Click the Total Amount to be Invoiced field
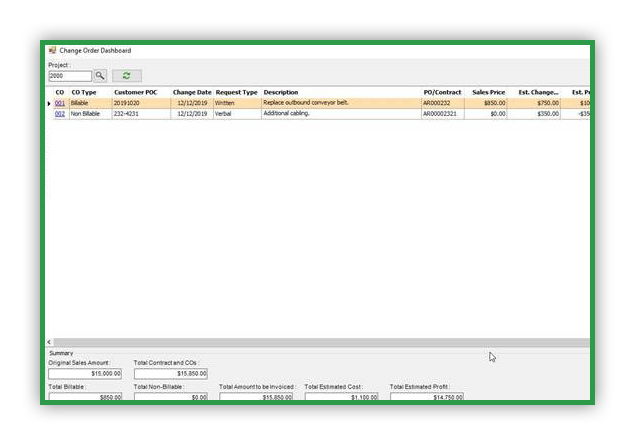This screenshot has width=635, height=445. (x=256, y=396)
